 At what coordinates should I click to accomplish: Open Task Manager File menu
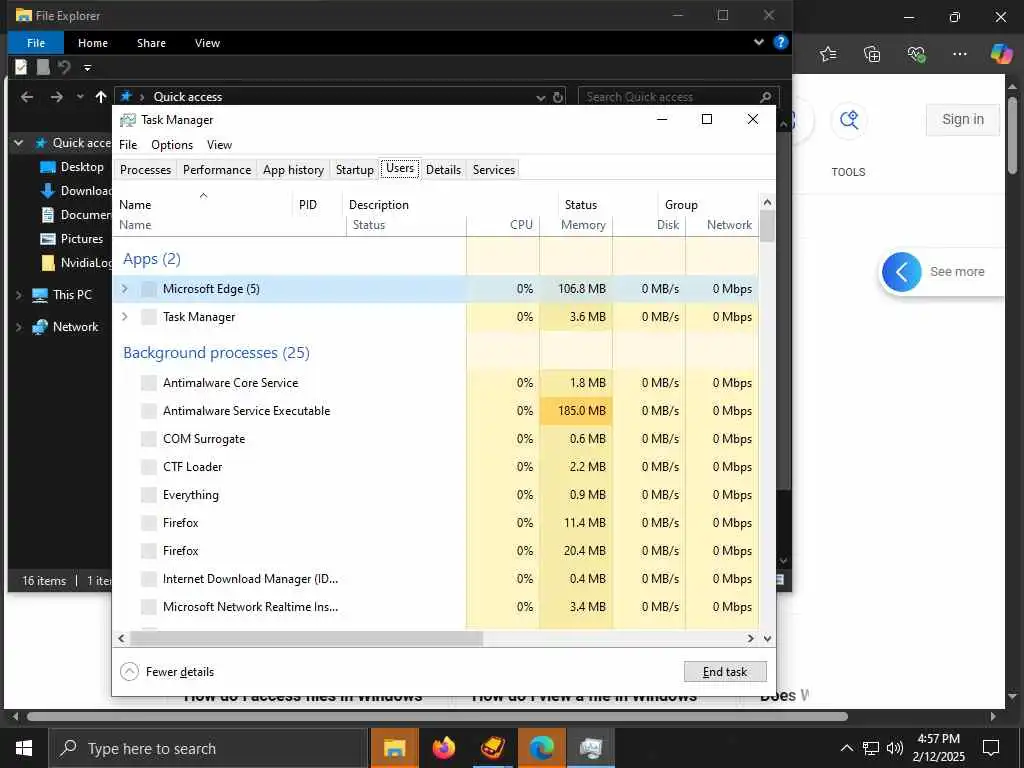128,145
